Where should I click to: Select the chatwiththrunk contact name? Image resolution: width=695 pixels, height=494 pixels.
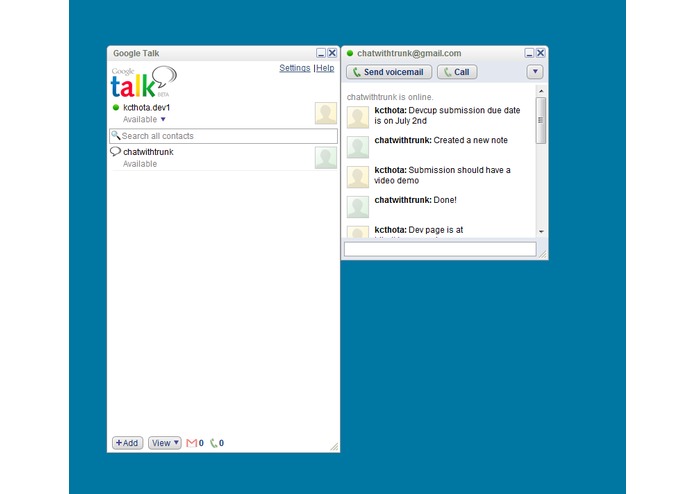tap(148, 152)
